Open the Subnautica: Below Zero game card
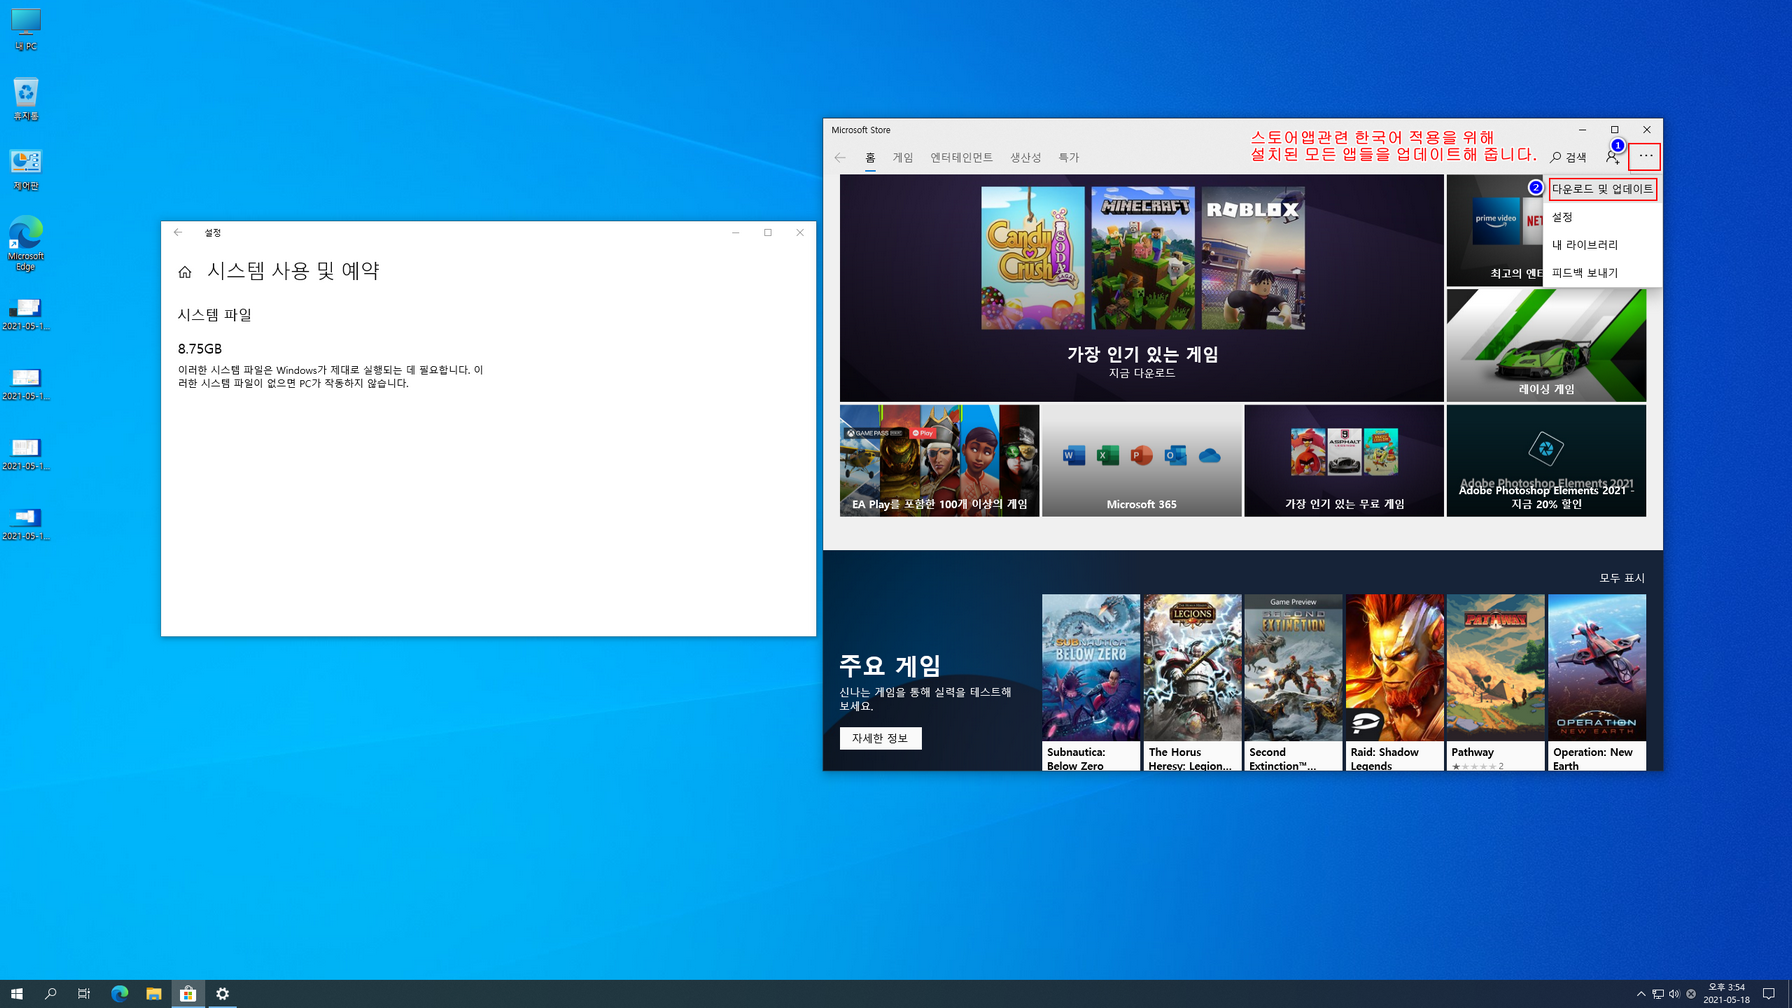 pos(1090,682)
